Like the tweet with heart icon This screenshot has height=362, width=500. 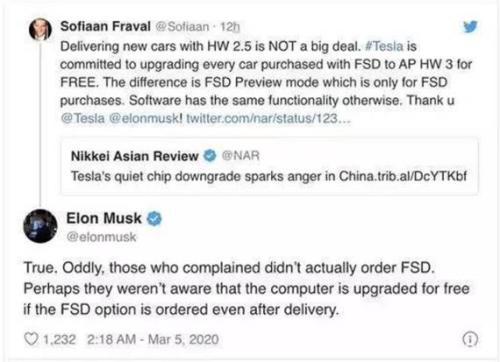pos(31,339)
